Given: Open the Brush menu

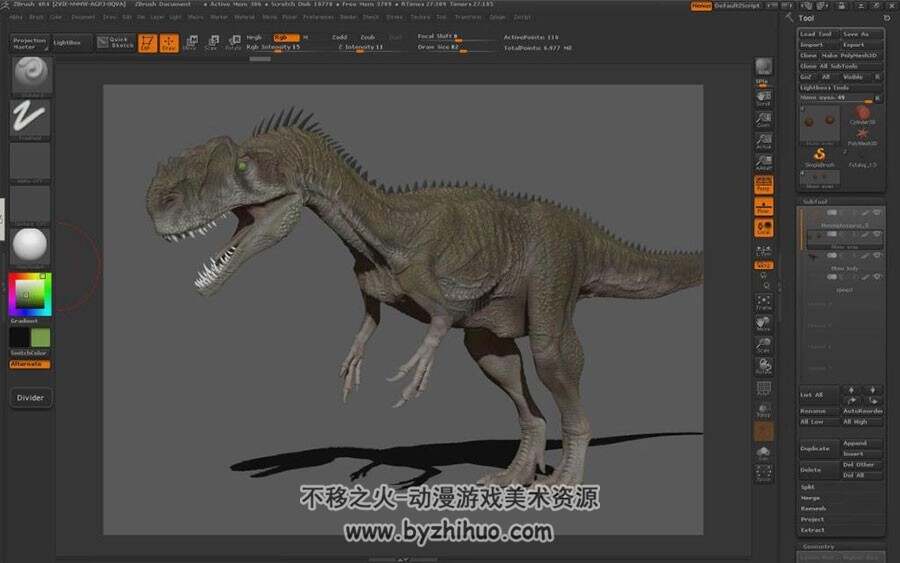Looking at the screenshot, I should point(36,17).
